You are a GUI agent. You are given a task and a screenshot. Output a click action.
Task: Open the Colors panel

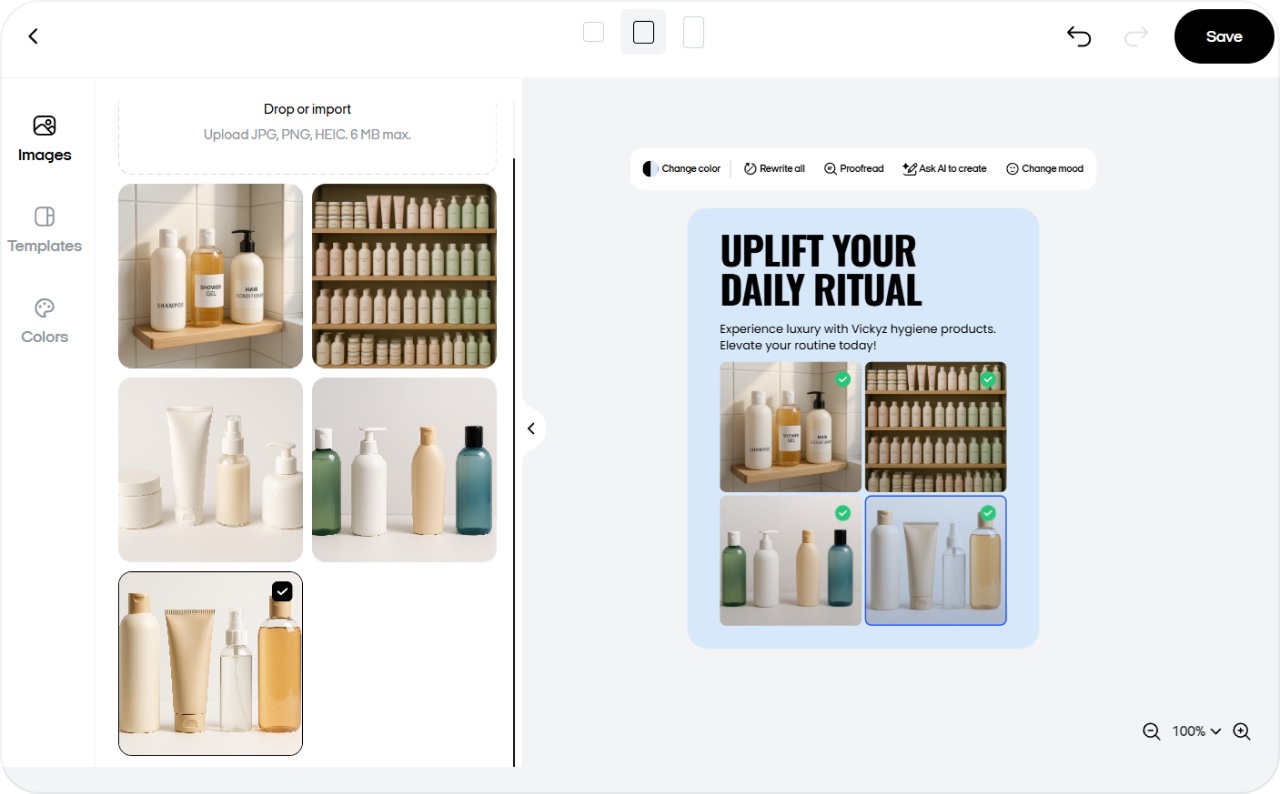pyautogui.click(x=44, y=320)
